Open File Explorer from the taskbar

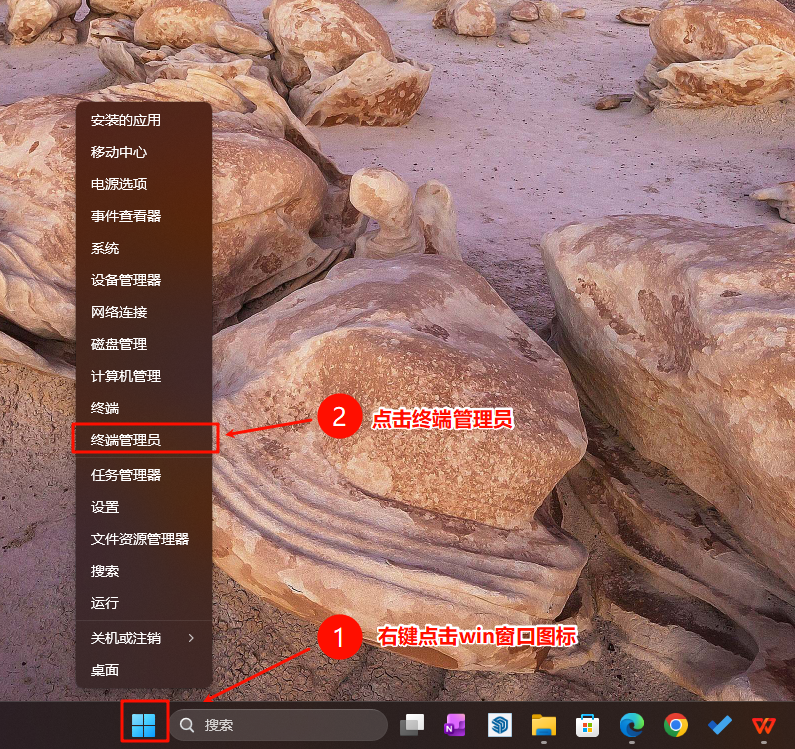click(x=543, y=725)
